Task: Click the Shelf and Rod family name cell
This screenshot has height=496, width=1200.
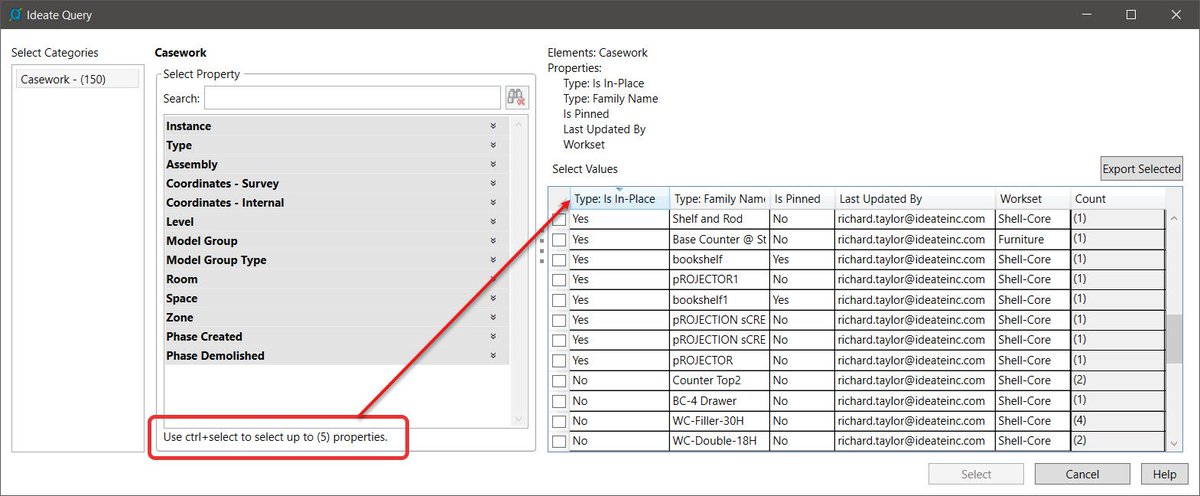Action: pyautogui.click(x=719, y=219)
